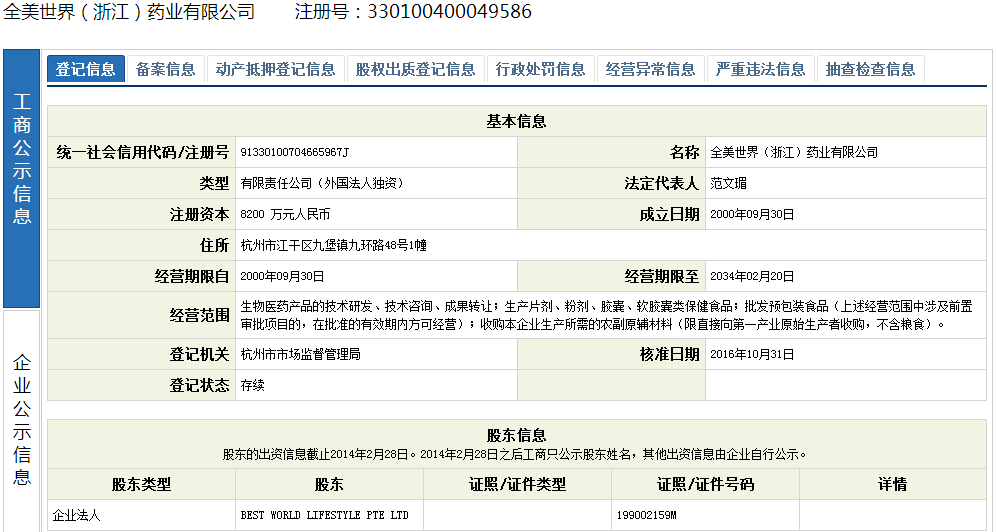Click the 统一社会信用代码/注册号 label
Screen dimensions: 996x532
(142, 152)
